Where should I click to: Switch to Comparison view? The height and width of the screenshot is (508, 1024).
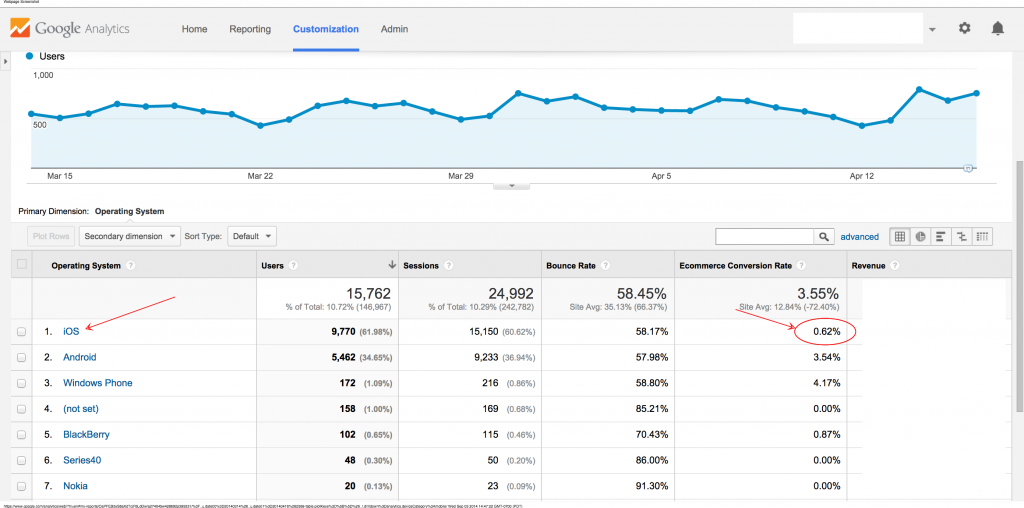pos(961,237)
